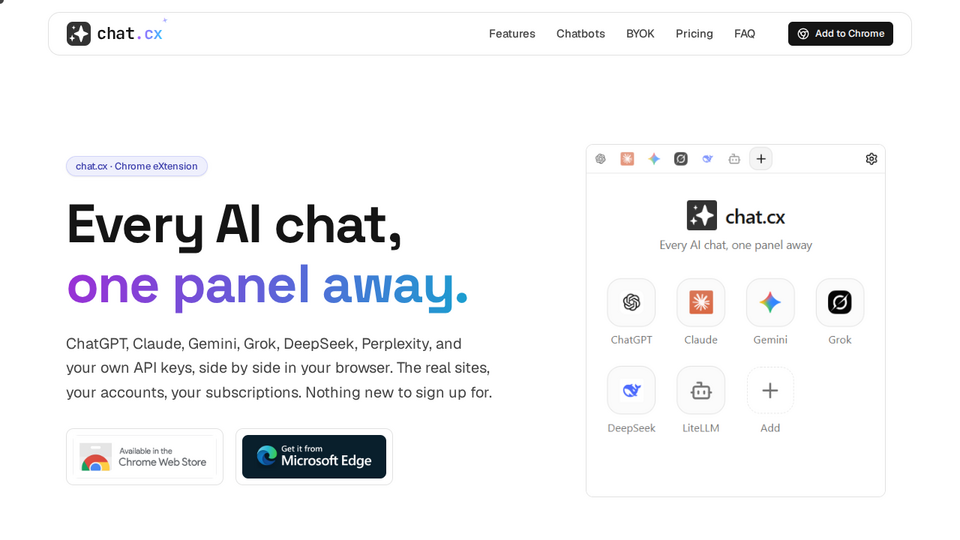Click the 'DeepSeek' label under its tile
The height and width of the screenshot is (540, 960).
(631, 428)
